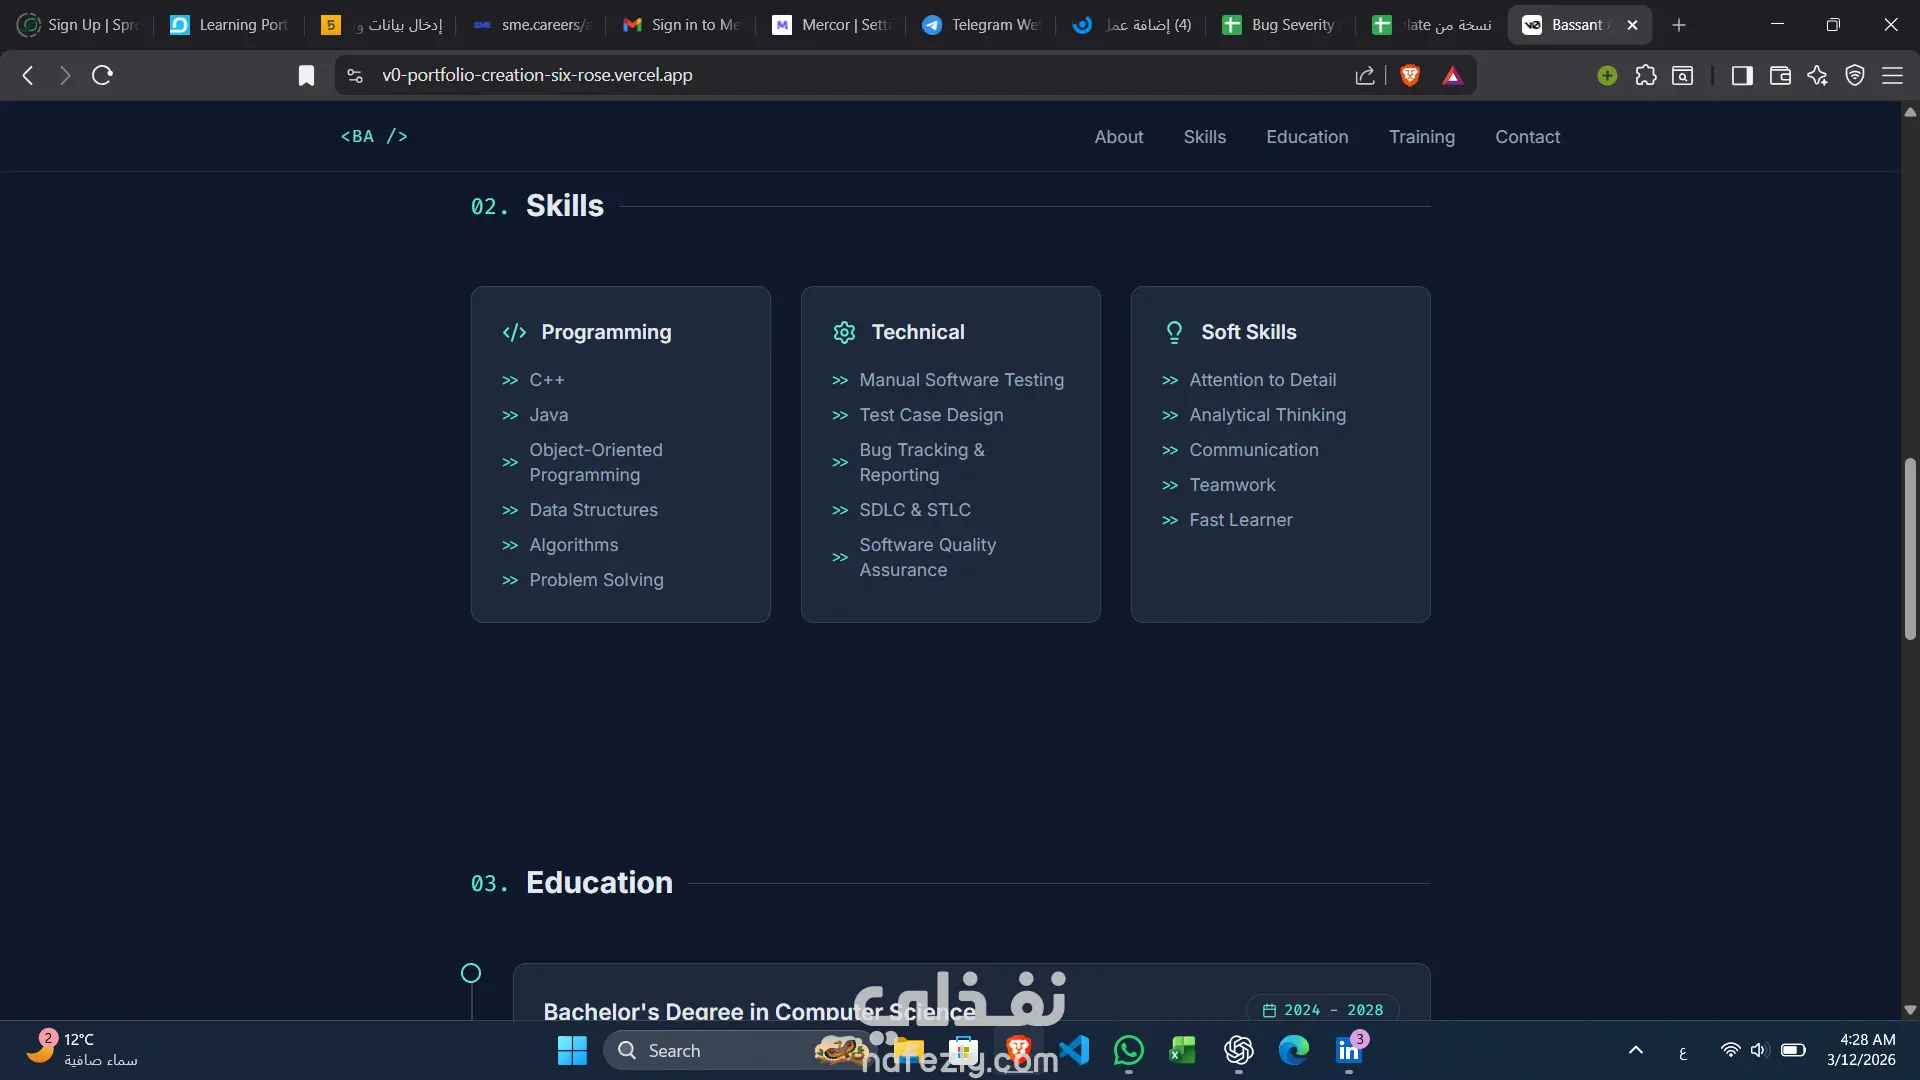This screenshot has height=1080, width=1920.
Task: Switch to the Telegram Web tab
Action: 980,25
